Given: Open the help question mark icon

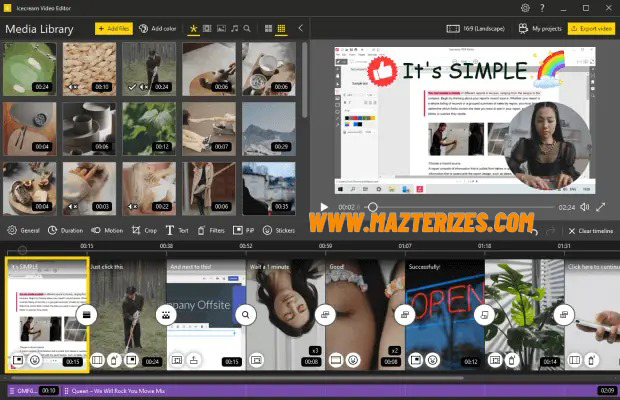Looking at the screenshot, I should pos(542,8).
